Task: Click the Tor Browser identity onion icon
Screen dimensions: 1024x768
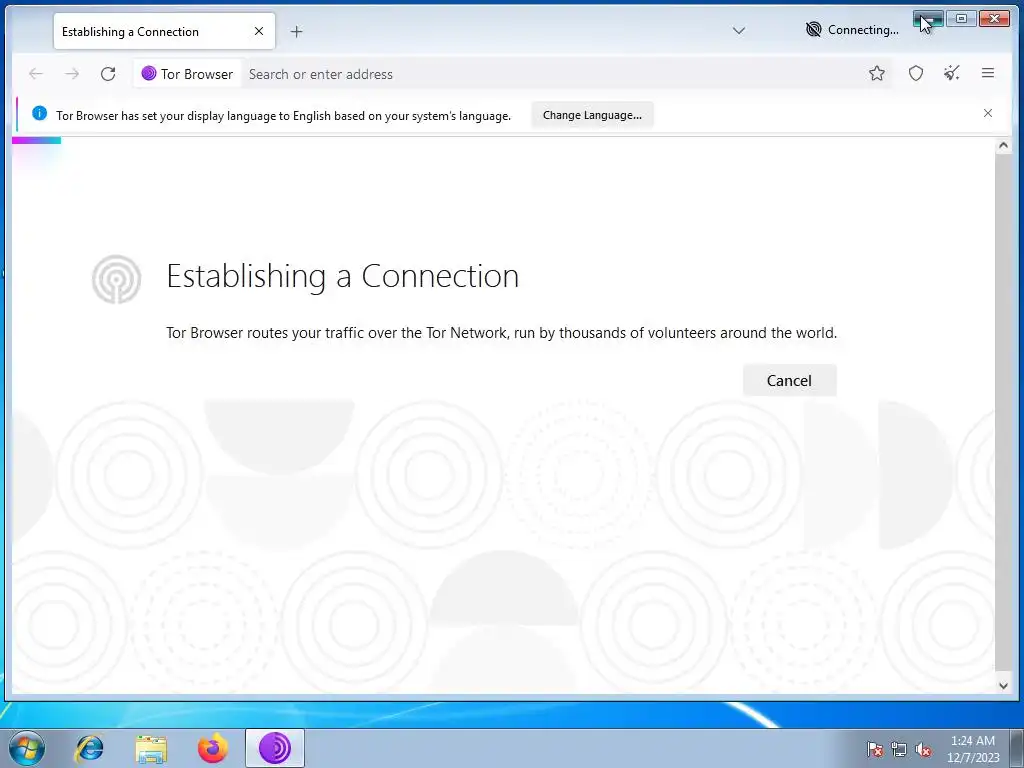Action: coord(149,73)
